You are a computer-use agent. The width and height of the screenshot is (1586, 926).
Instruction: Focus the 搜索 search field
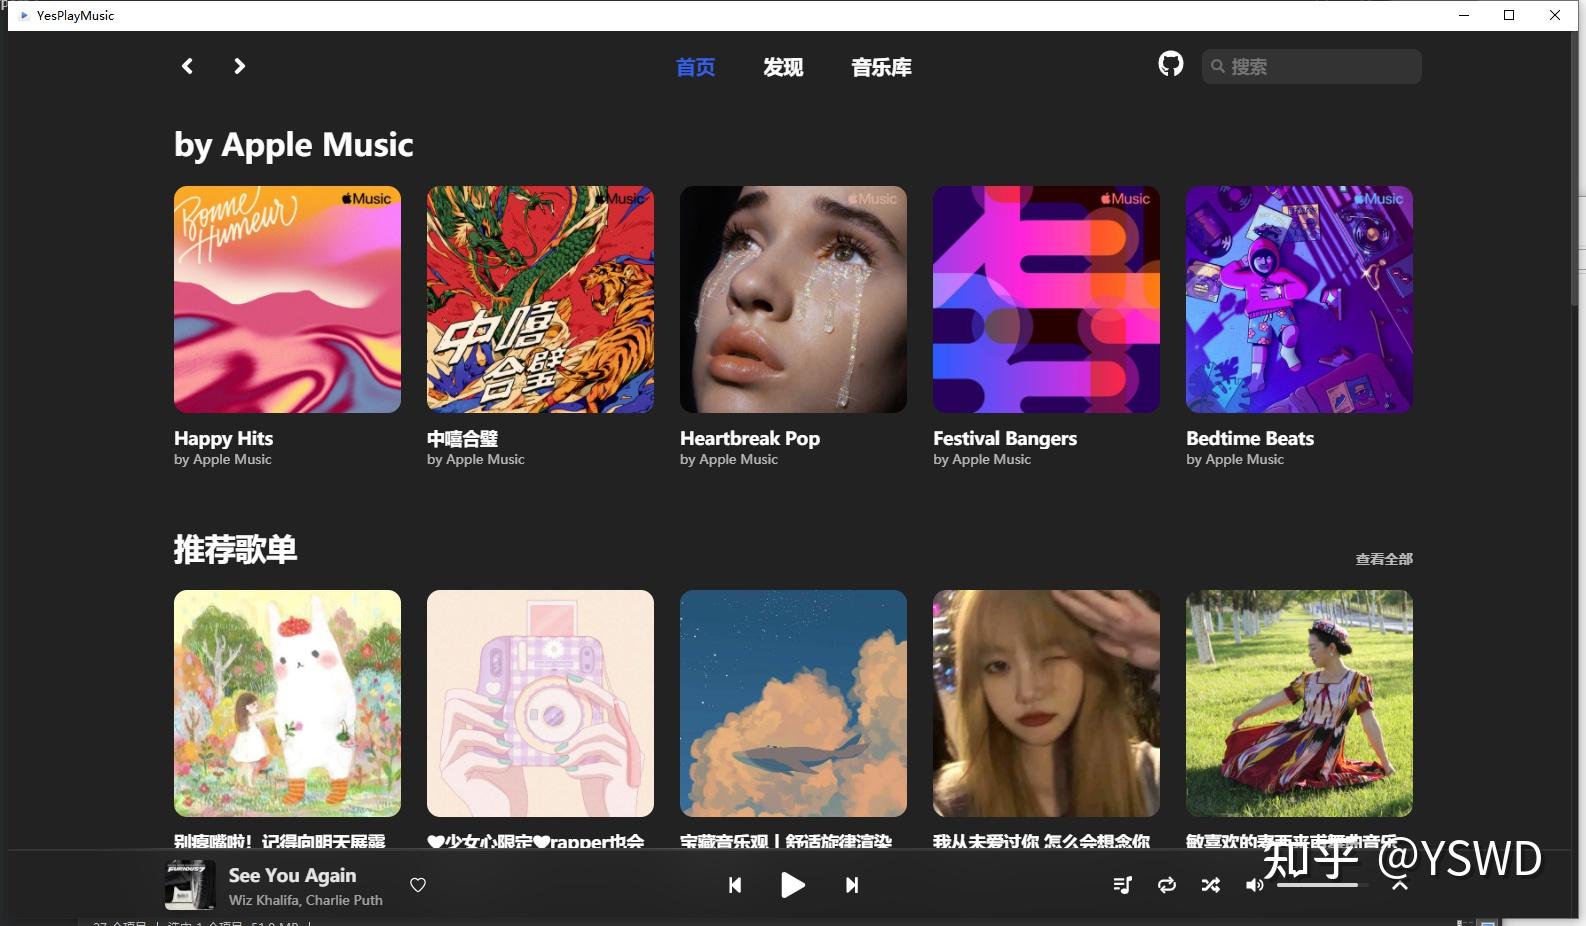tap(1312, 67)
